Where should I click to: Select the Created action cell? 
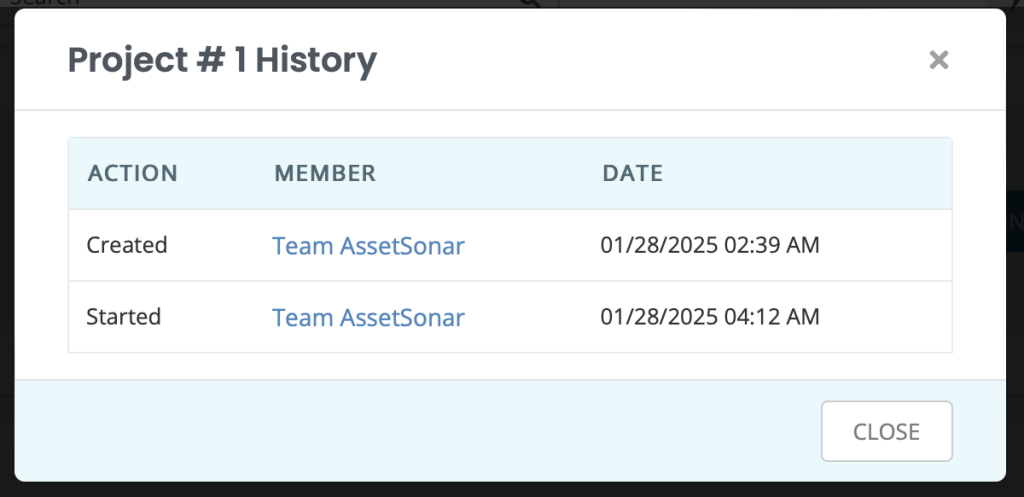pos(127,245)
